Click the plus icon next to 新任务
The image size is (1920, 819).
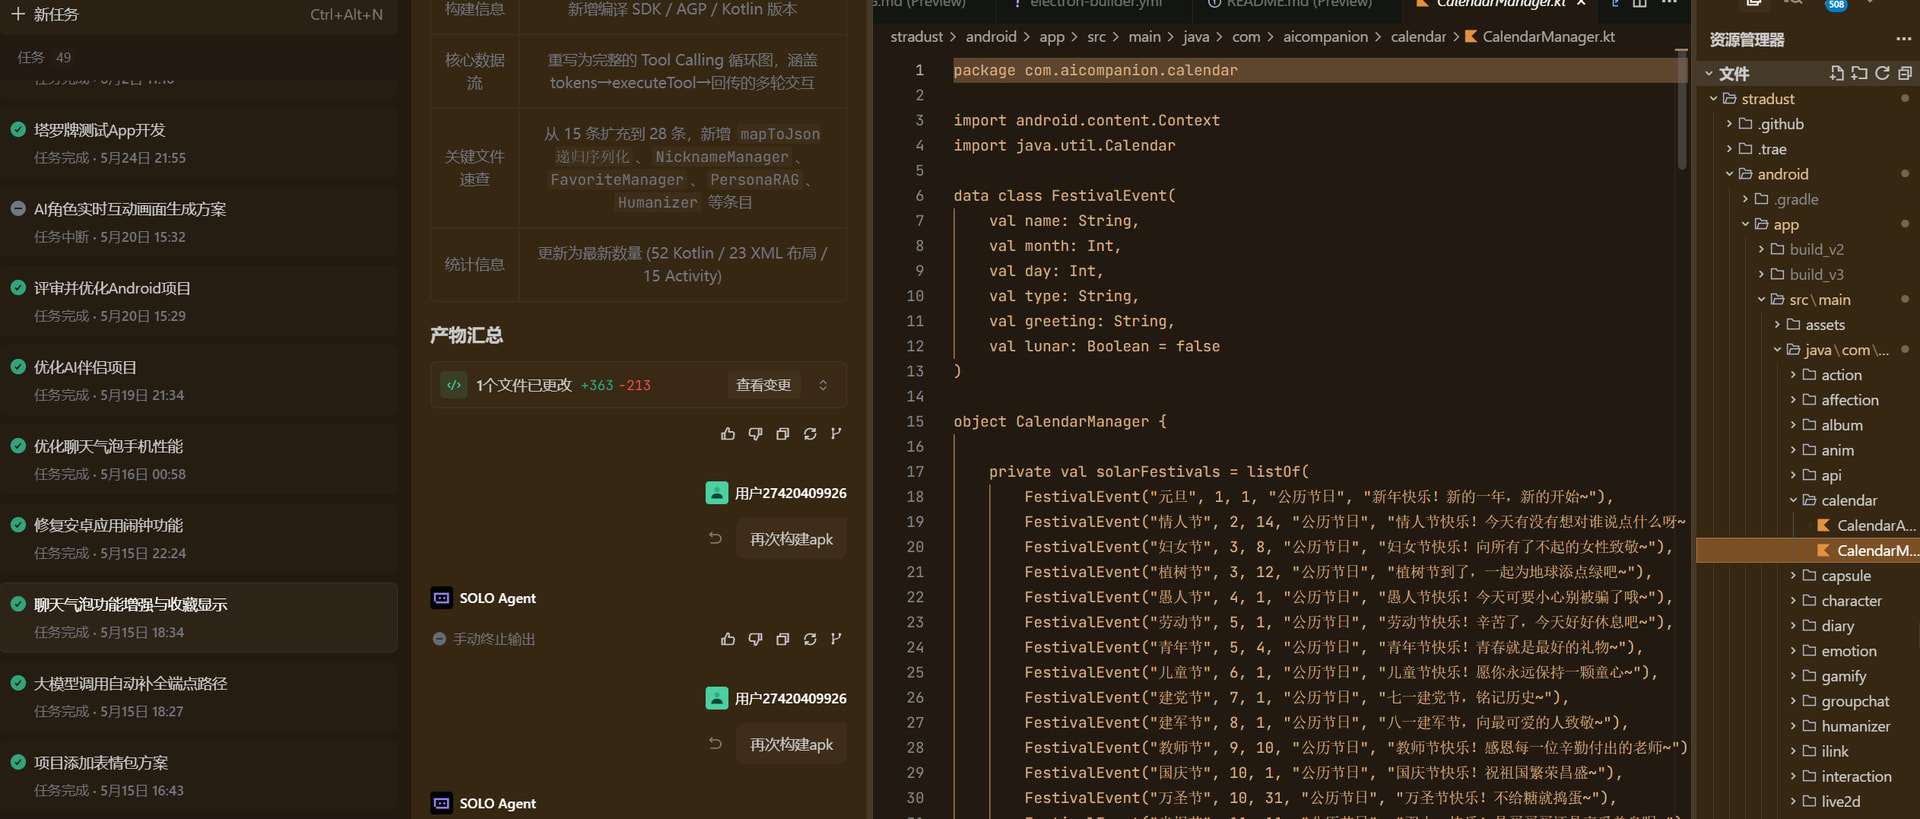click(17, 14)
